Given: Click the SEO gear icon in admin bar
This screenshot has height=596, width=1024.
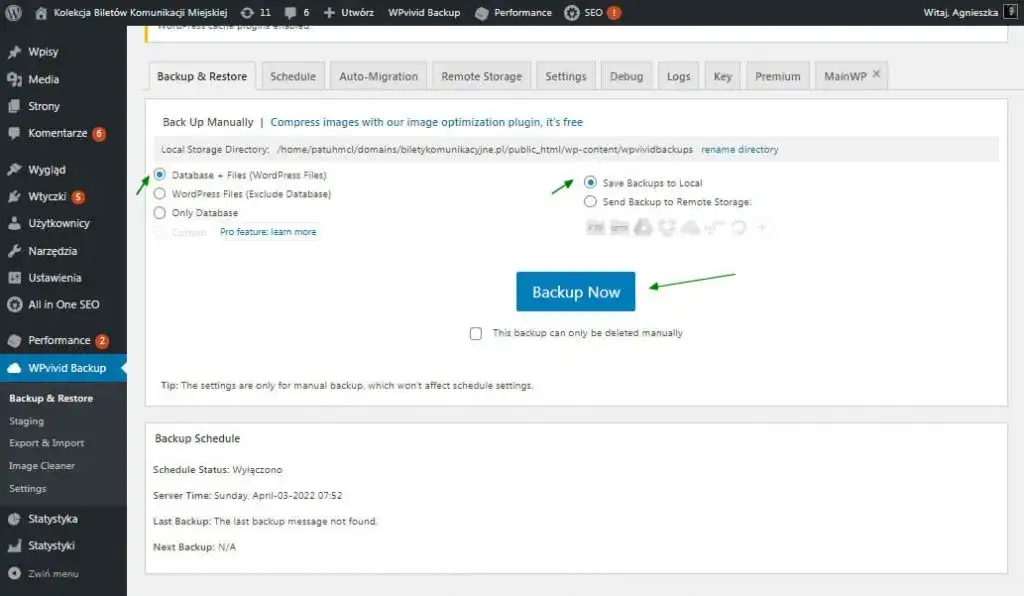Looking at the screenshot, I should (571, 12).
